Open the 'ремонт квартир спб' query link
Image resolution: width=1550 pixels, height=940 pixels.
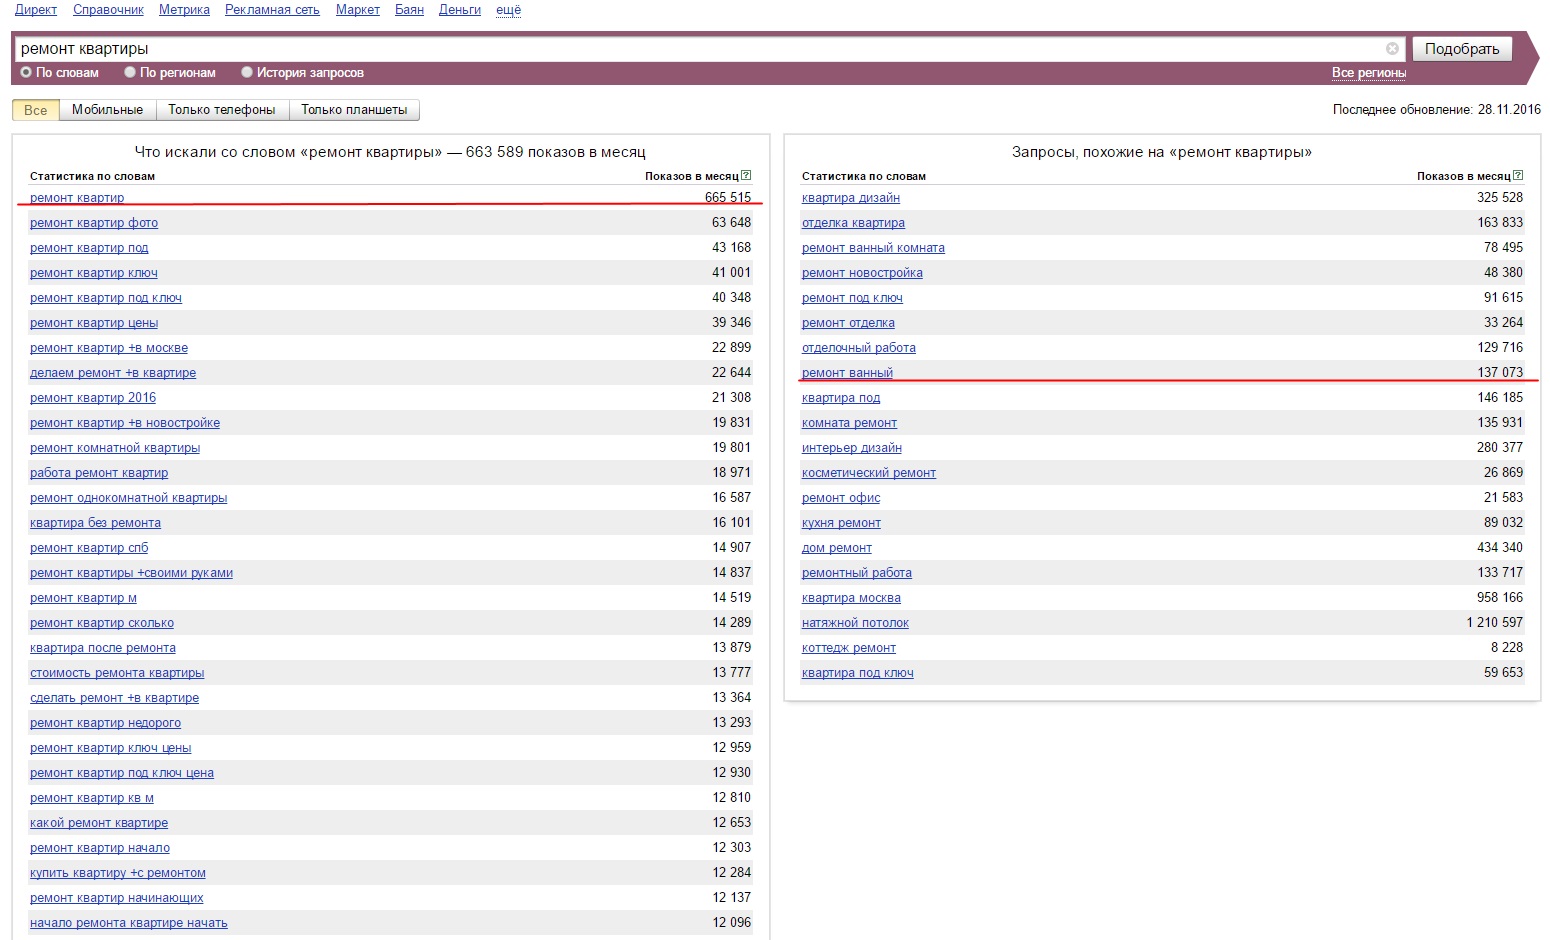[x=89, y=548]
